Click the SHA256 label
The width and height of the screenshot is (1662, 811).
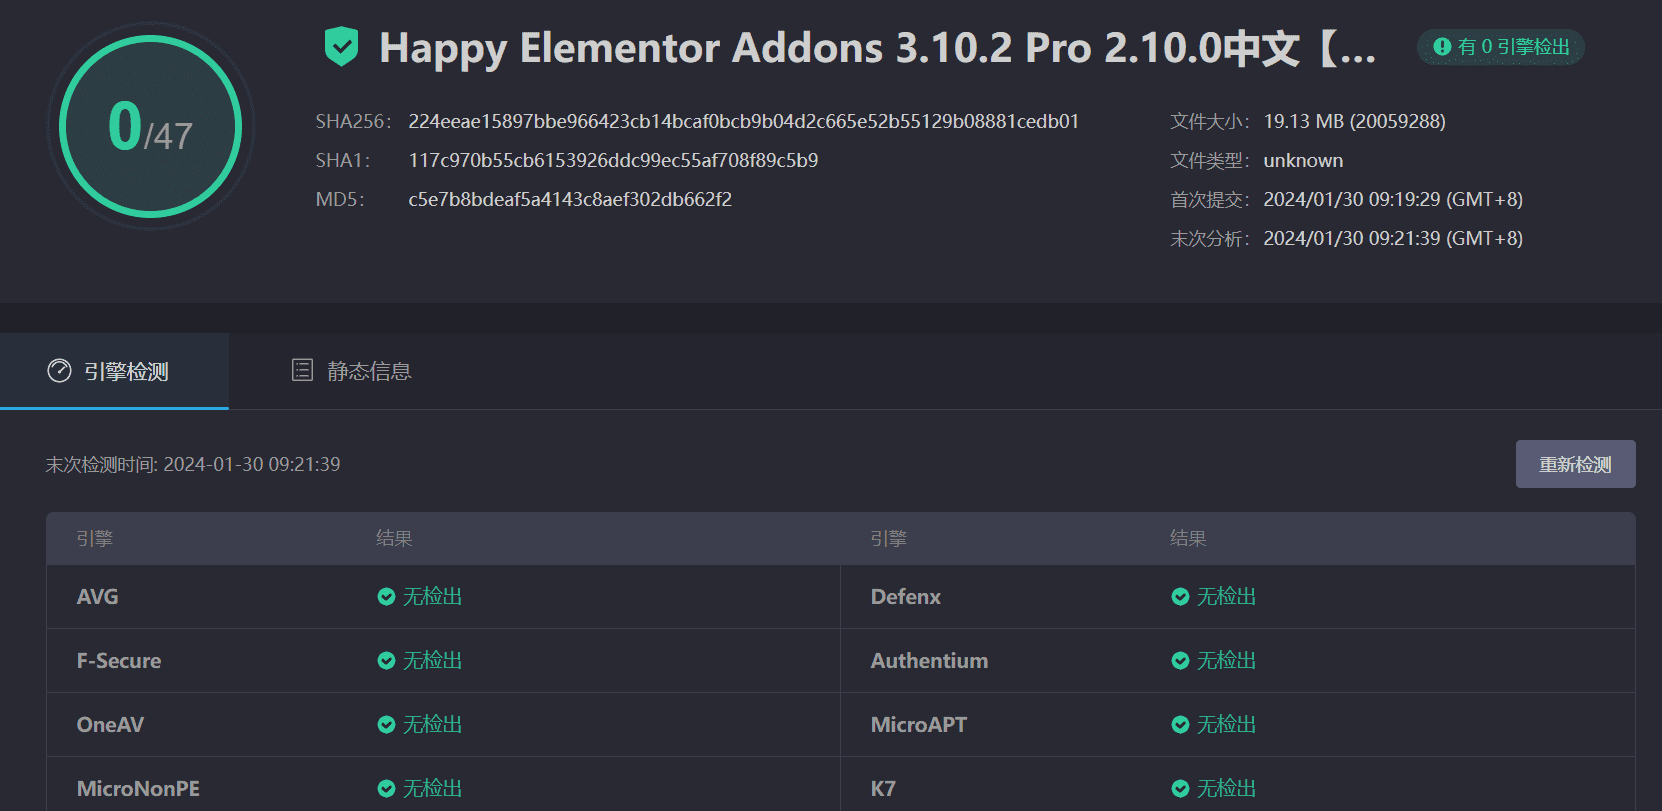point(353,121)
